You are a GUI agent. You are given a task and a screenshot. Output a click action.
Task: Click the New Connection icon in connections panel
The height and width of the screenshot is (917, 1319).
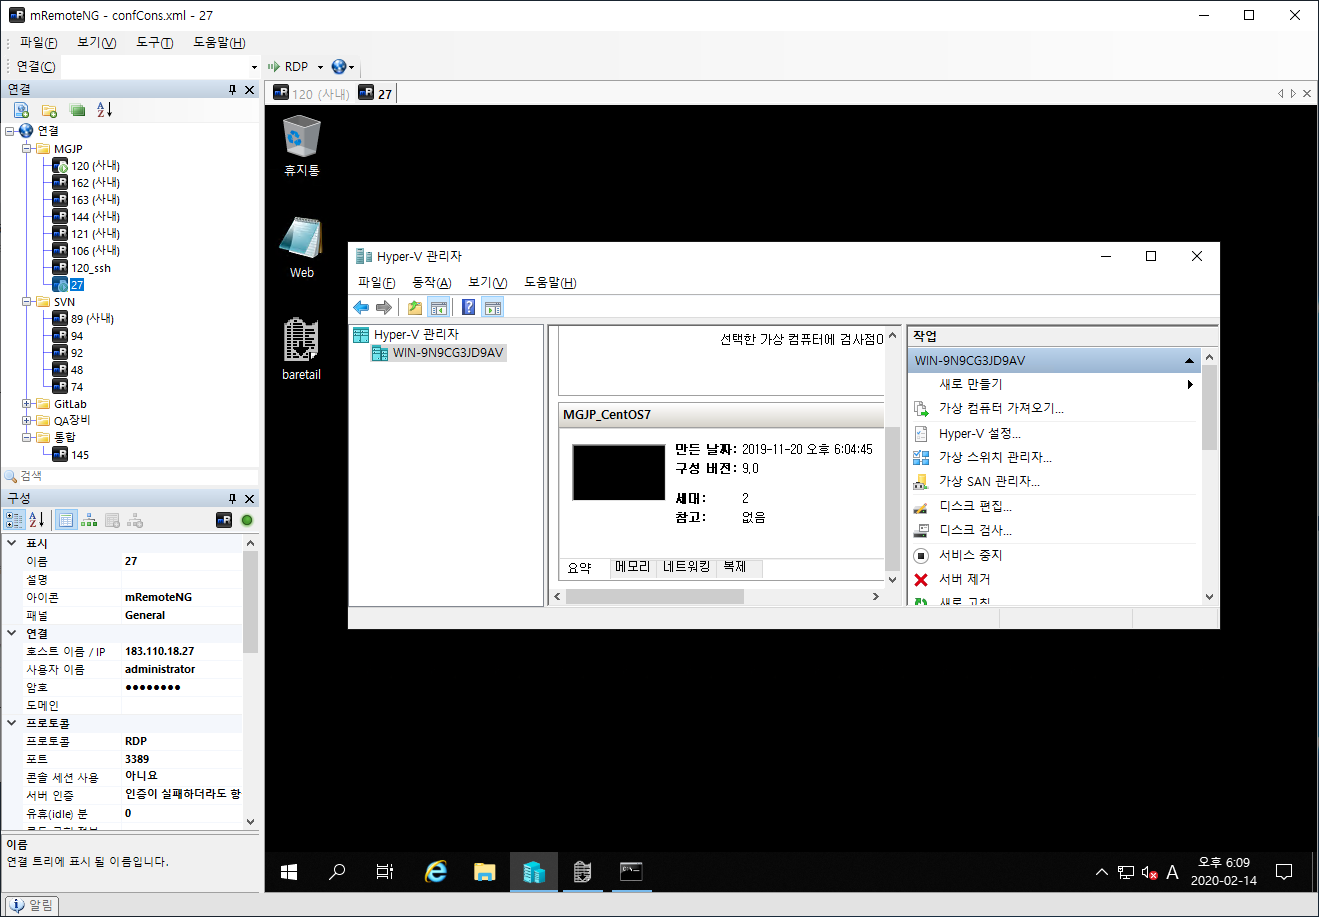tap(21, 110)
